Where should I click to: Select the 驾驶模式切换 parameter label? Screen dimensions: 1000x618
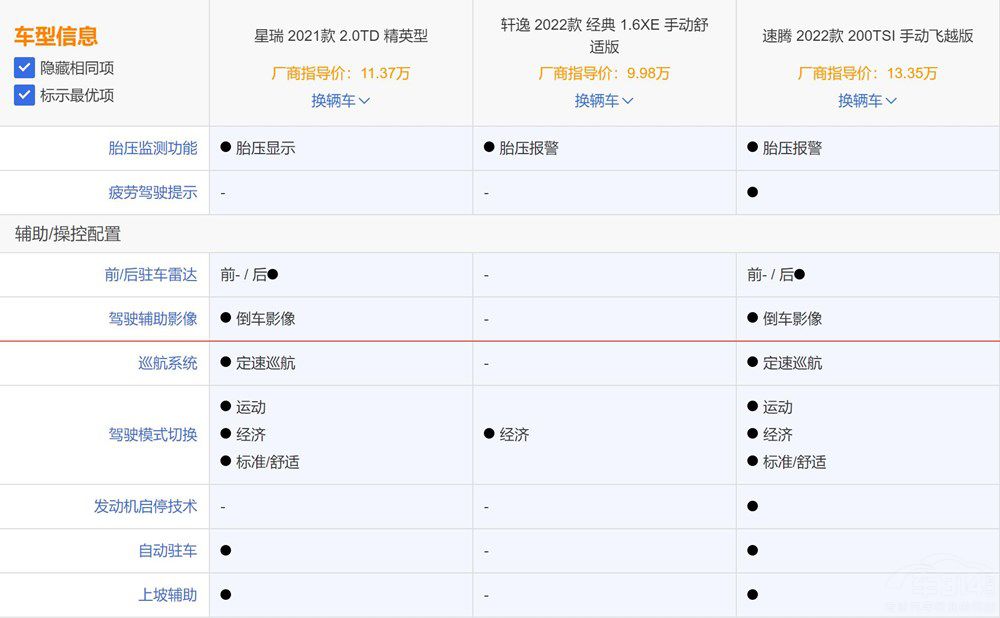pos(153,434)
